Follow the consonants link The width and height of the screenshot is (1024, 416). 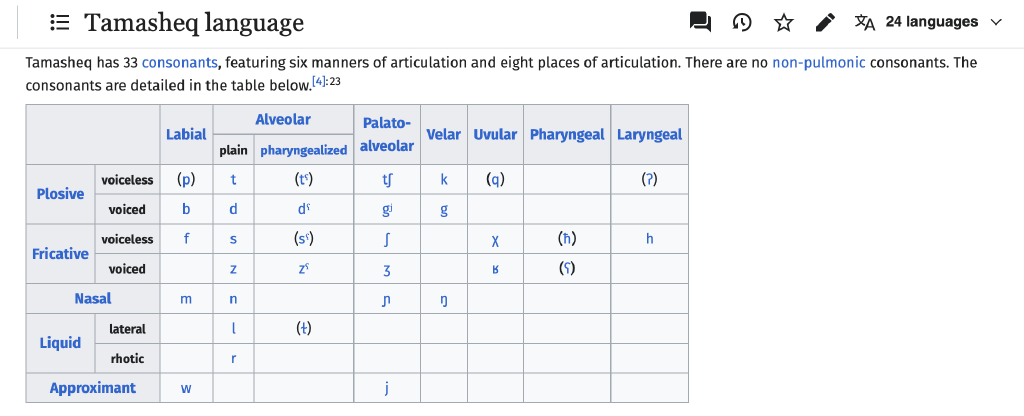(x=180, y=63)
